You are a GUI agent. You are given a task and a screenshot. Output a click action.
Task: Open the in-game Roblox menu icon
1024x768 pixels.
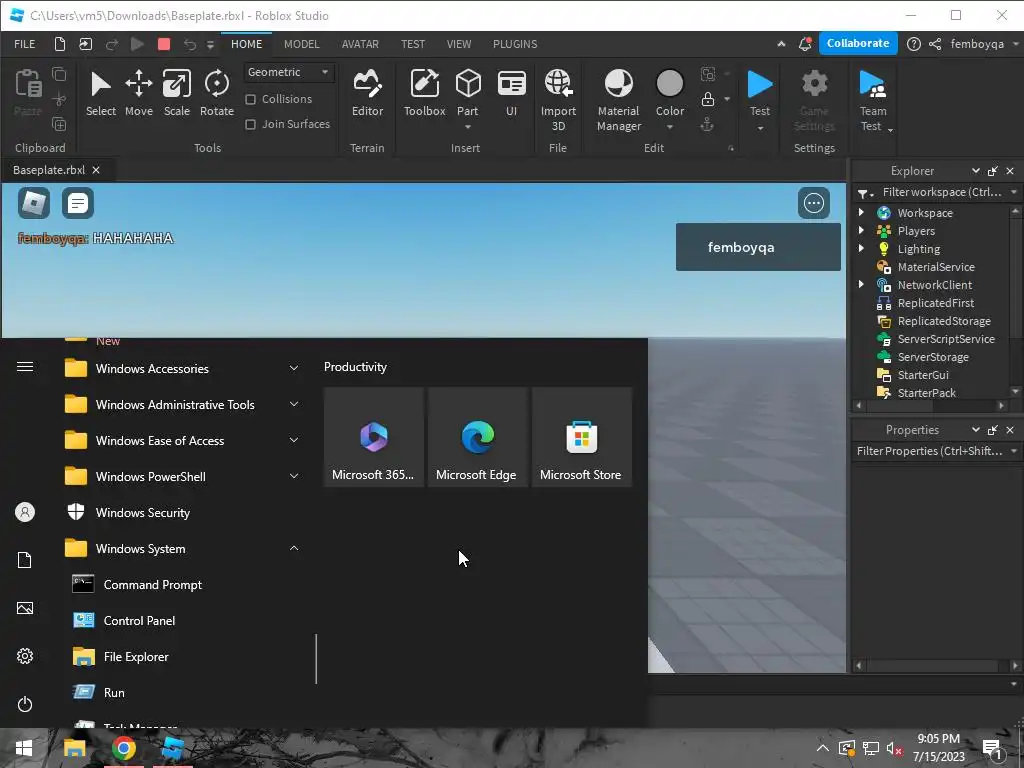click(x=34, y=203)
